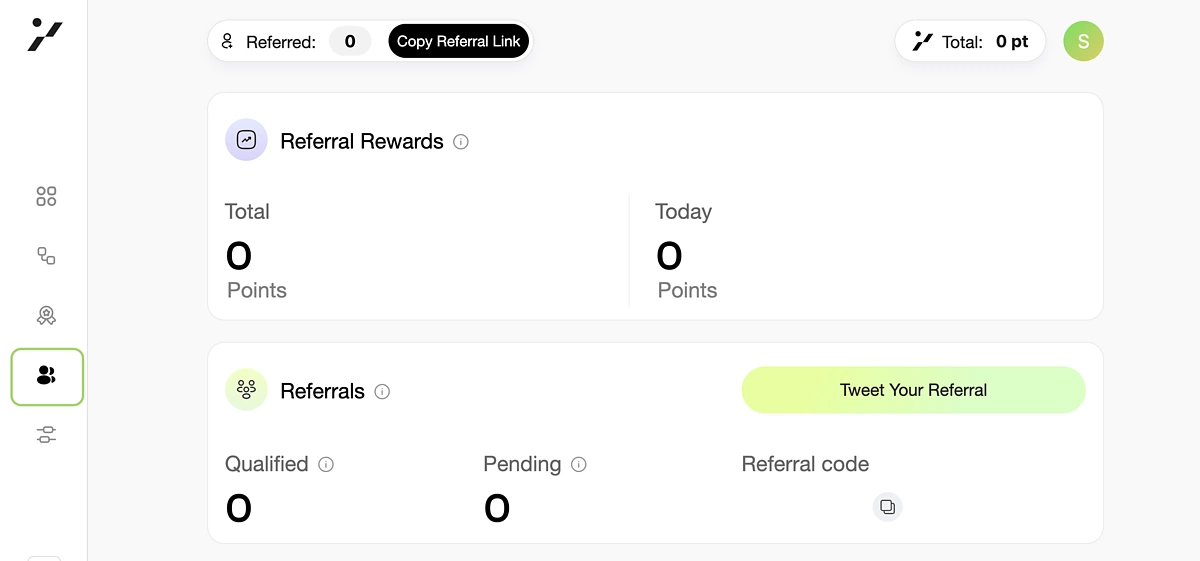Click the Referral Rewards chart icon
This screenshot has width=1200, height=561.
246,140
